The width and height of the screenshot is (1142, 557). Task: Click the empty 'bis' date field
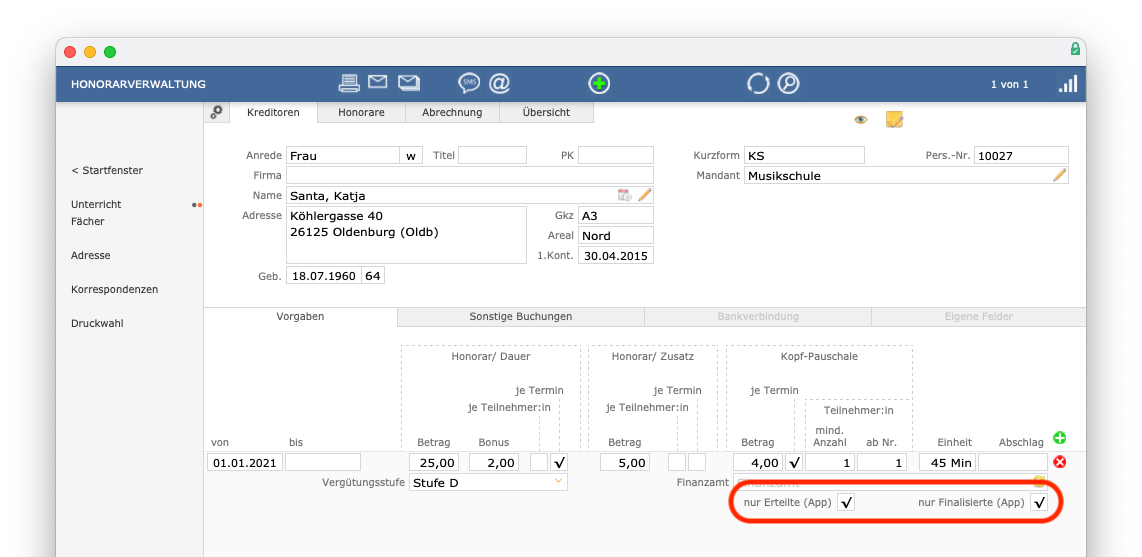pos(323,462)
